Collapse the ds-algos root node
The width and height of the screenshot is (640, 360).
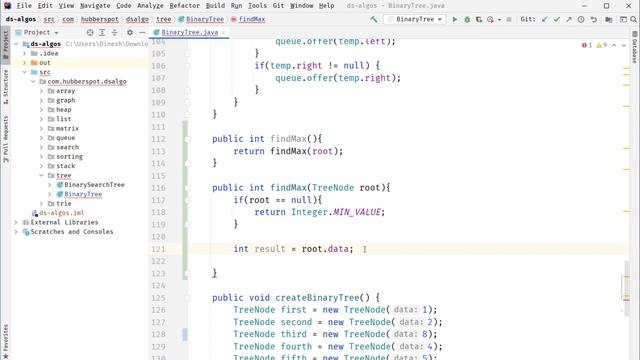17,44
